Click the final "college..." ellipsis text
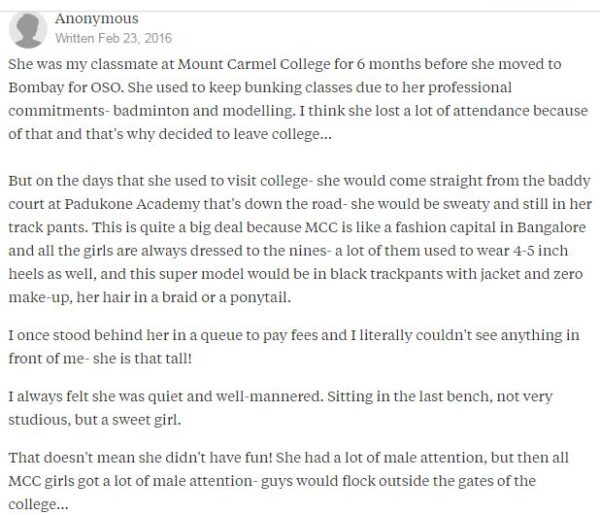 [x=38, y=504]
